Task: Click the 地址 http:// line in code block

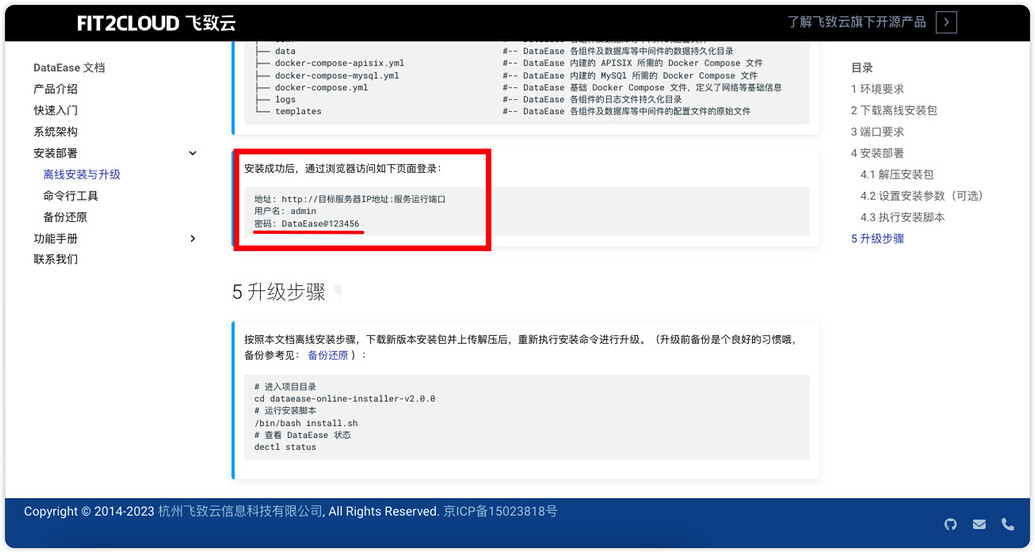Action: 350,199
